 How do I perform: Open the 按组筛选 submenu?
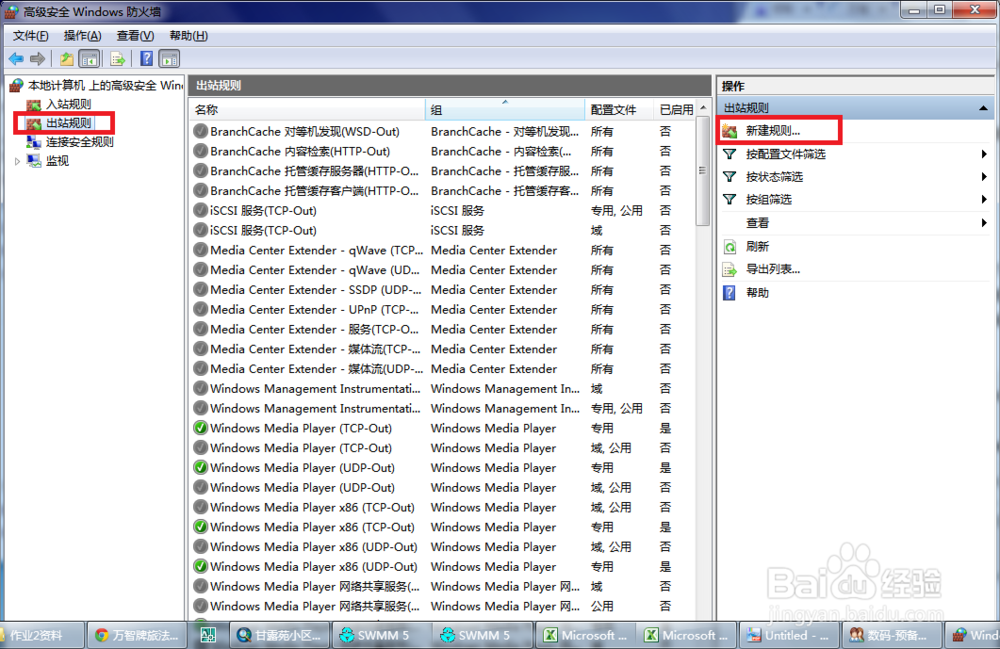[x=856, y=200]
